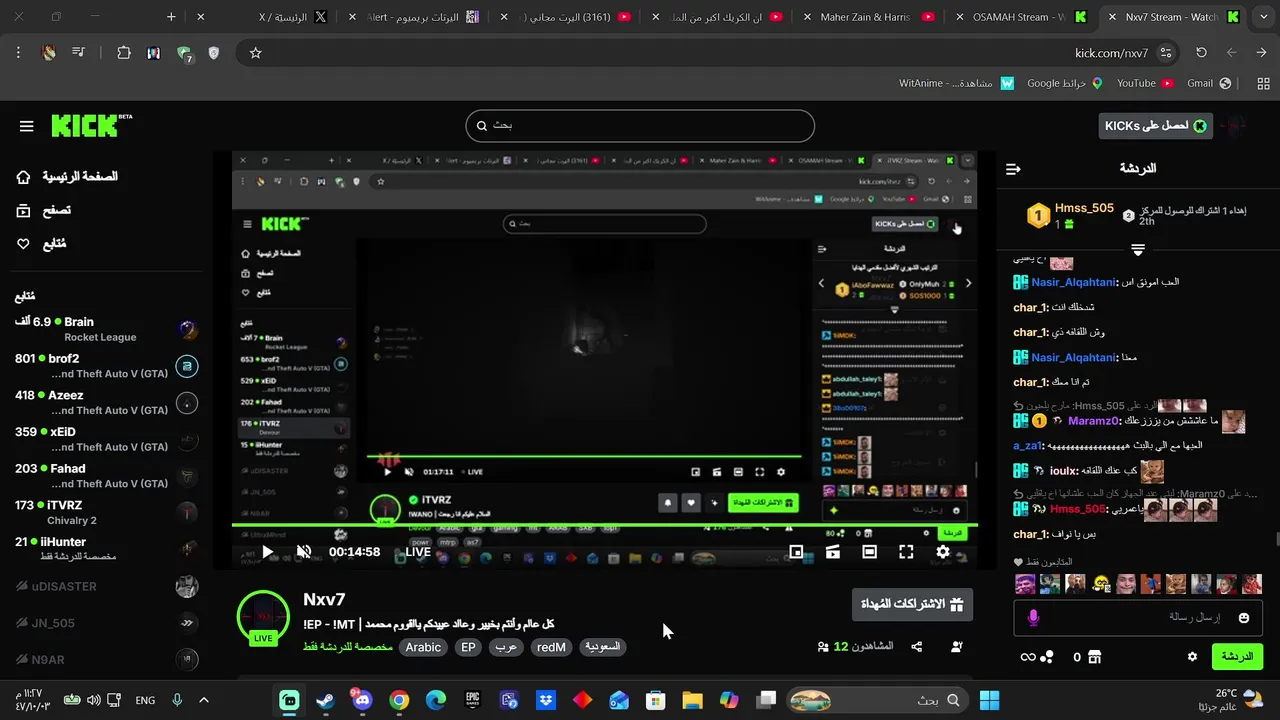Click the Kick search field

pyautogui.click(x=640, y=126)
